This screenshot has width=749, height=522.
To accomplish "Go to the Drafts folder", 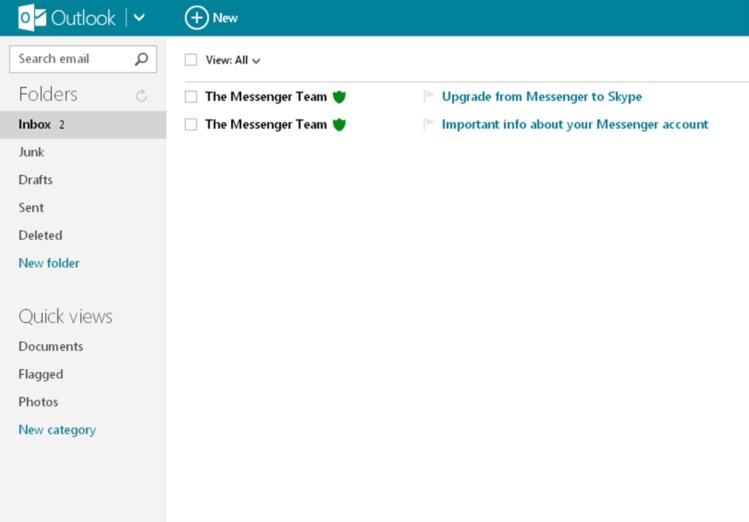I will (35, 180).
